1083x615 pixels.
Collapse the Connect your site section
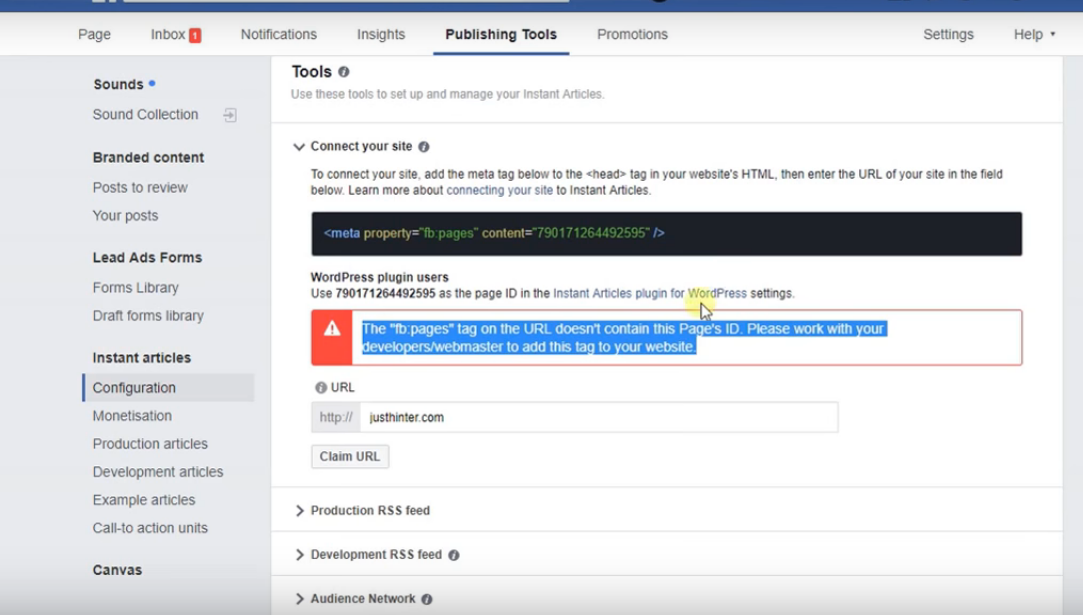(x=298, y=146)
